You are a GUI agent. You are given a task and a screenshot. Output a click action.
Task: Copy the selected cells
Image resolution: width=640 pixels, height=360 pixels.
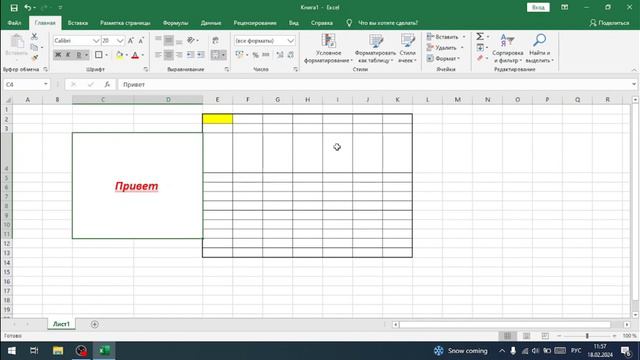tap(34, 47)
